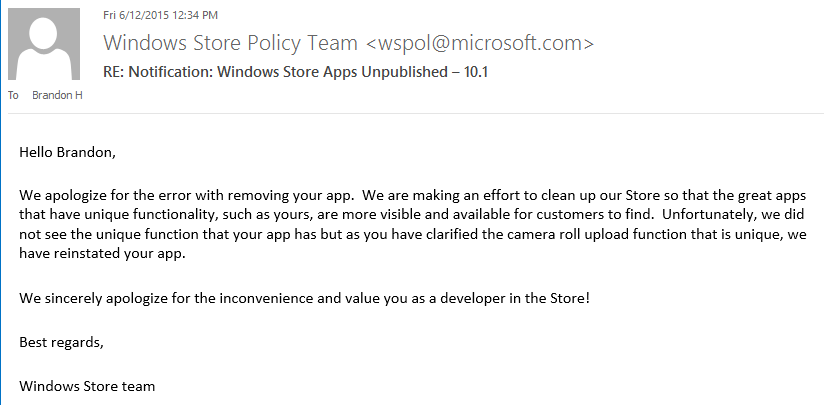Click the We sincerely apologize sentence

pyautogui.click(x=305, y=298)
